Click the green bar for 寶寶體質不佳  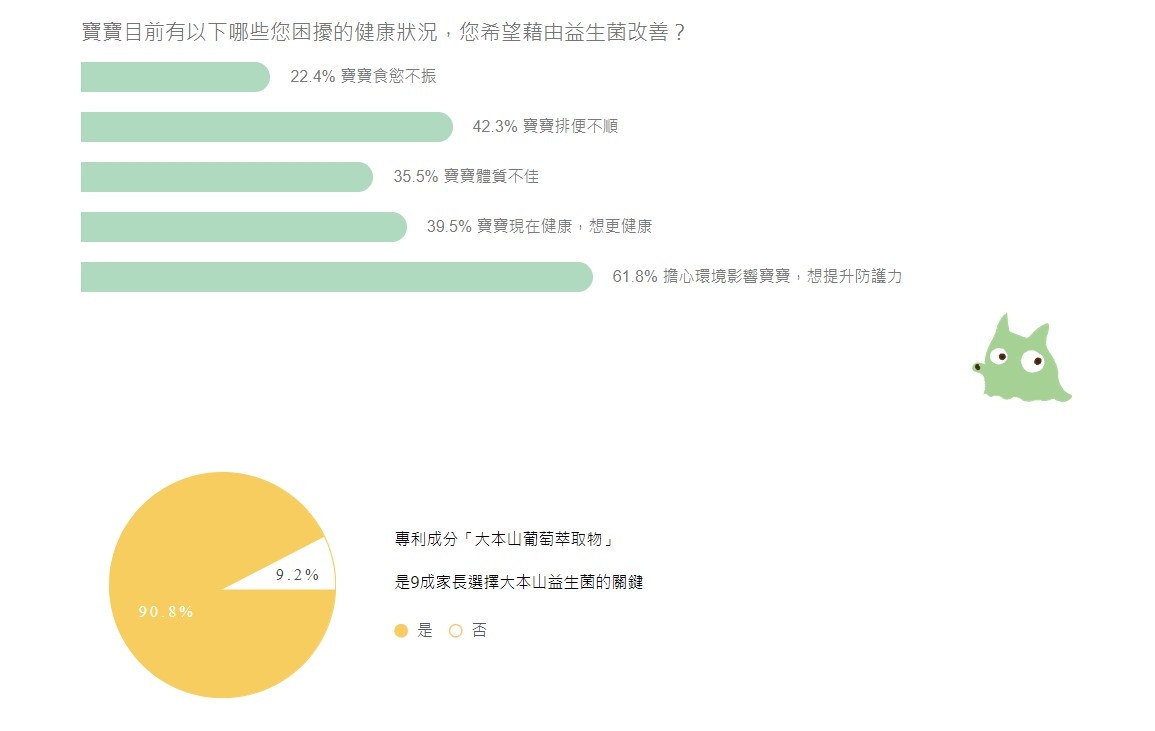(226, 177)
